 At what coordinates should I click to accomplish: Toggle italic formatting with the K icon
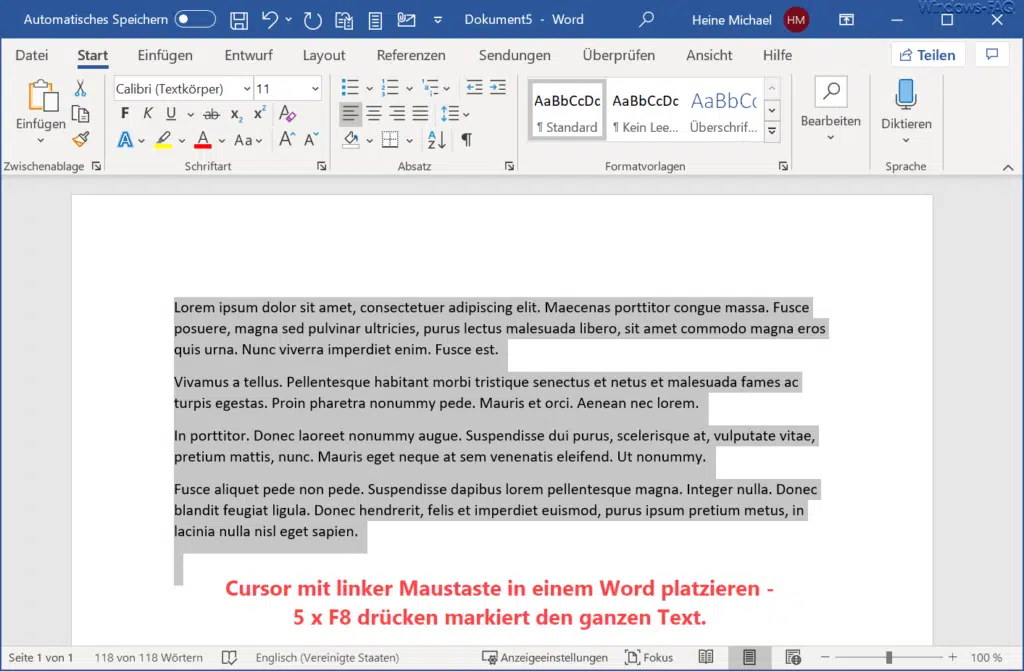coord(147,112)
